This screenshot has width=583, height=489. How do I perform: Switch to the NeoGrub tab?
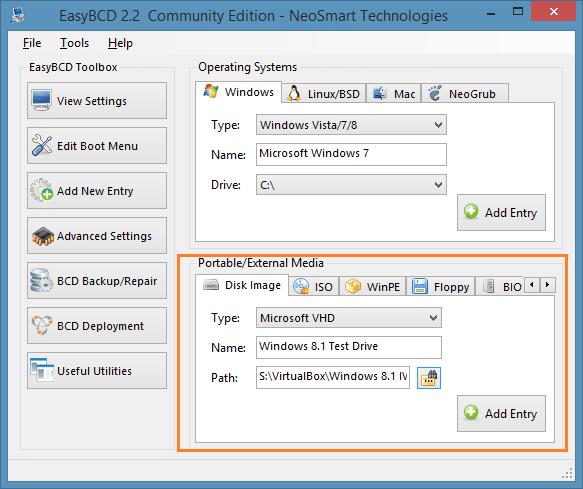click(464, 93)
